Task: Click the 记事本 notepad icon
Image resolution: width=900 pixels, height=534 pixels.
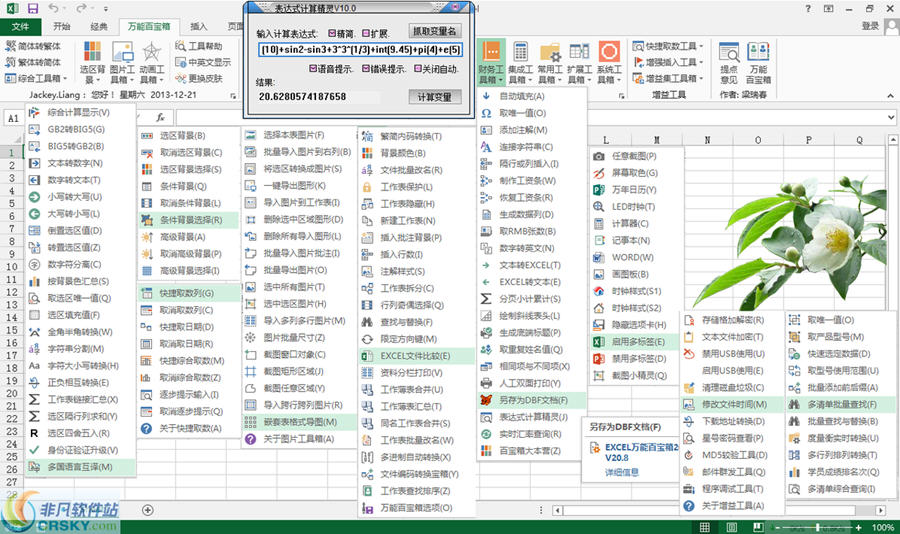Action: tap(599, 241)
